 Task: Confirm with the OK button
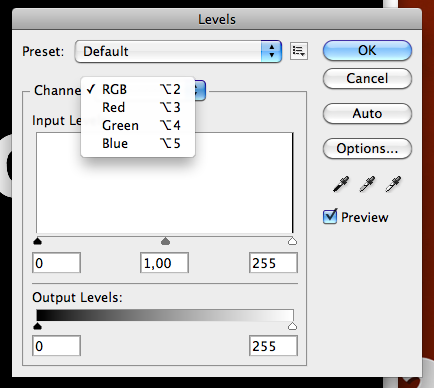pyautogui.click(x=367, y=51)
